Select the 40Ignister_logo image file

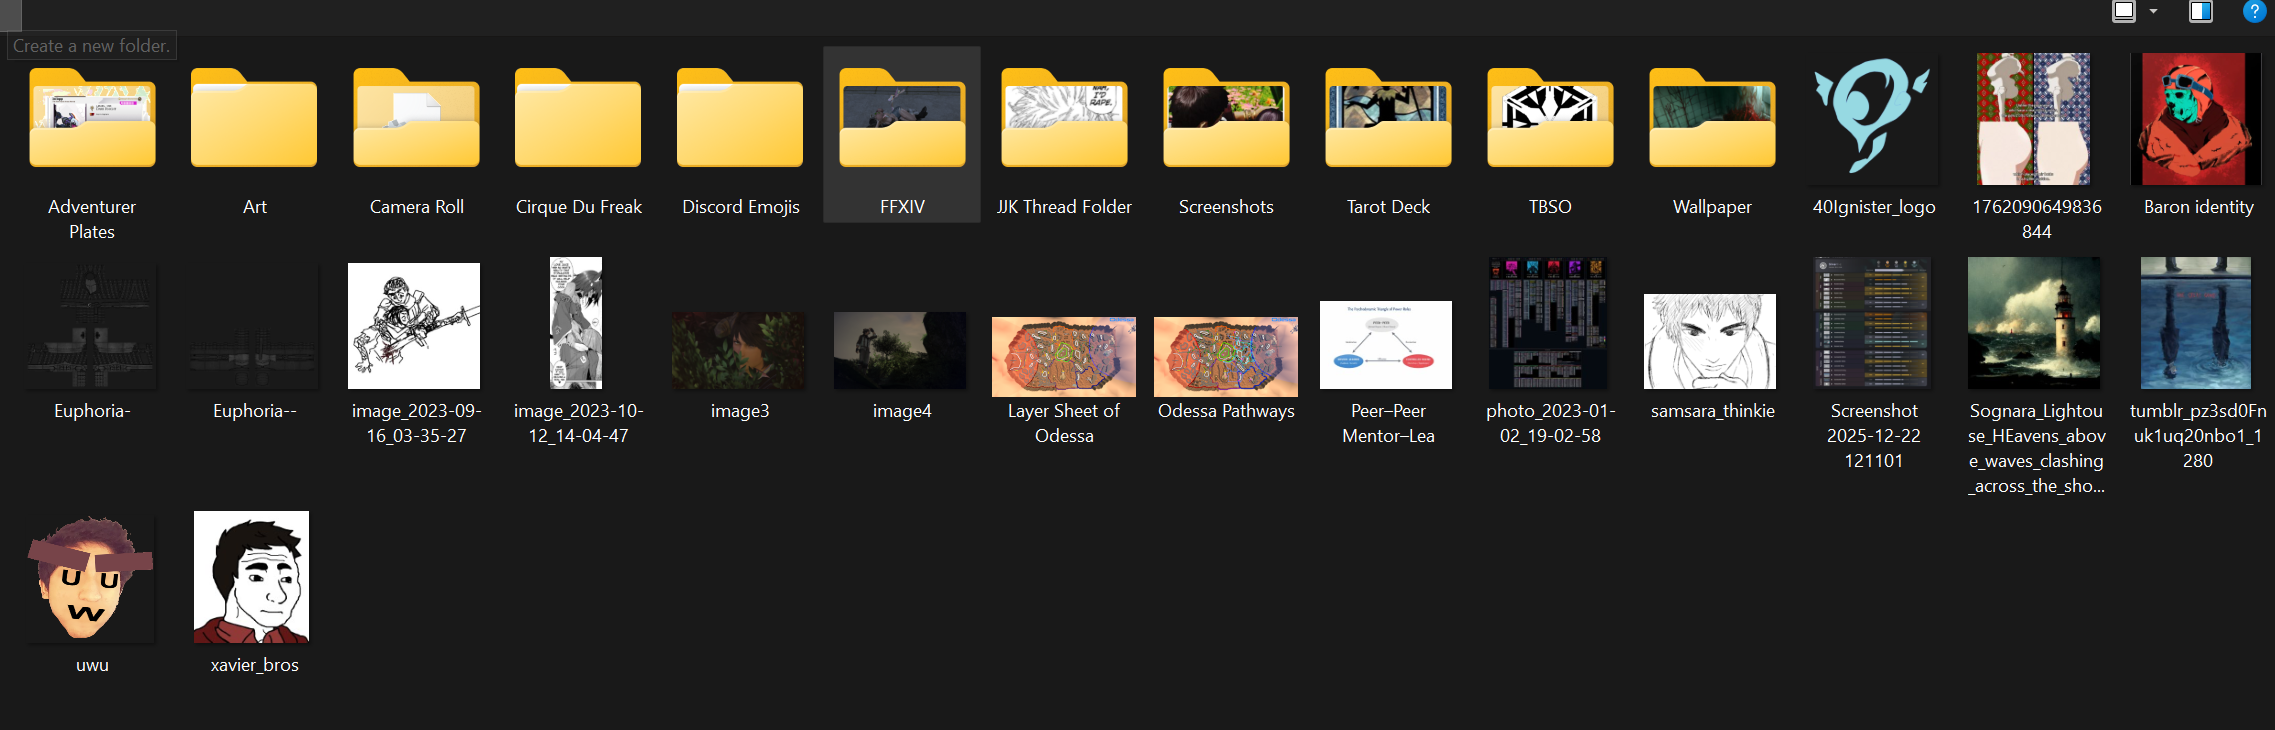[1874, 119]
